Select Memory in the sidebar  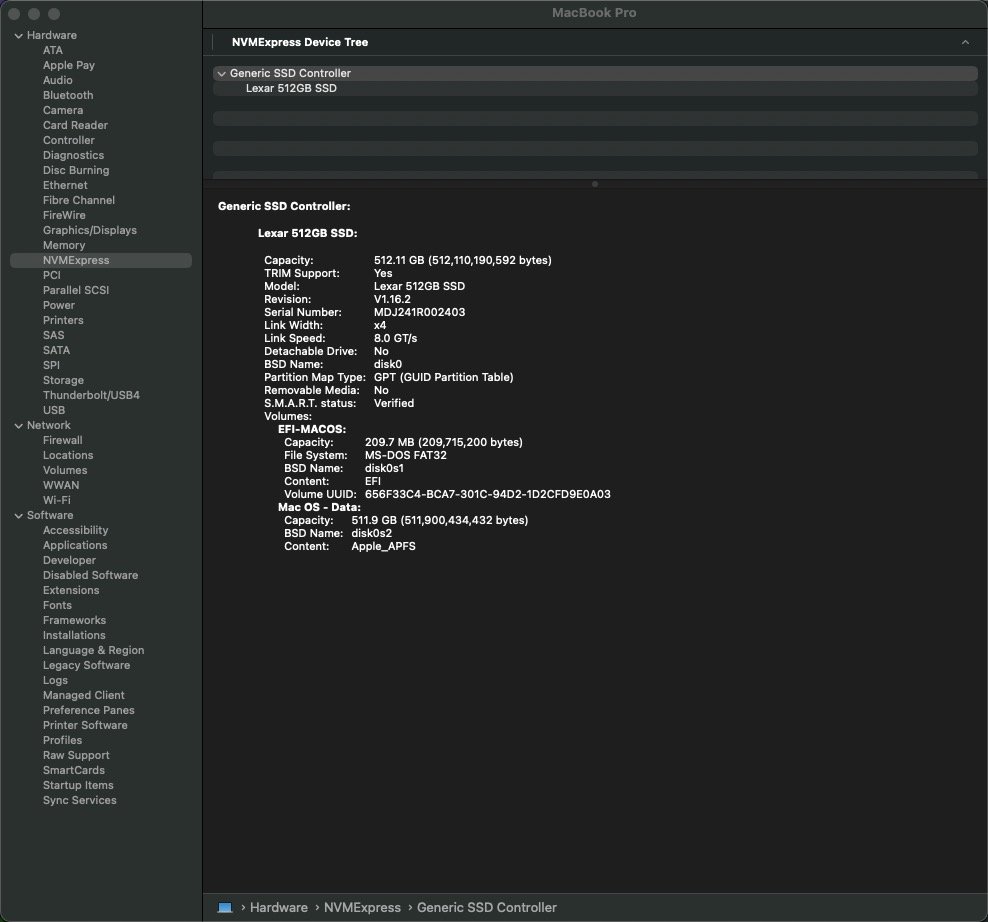64,245
